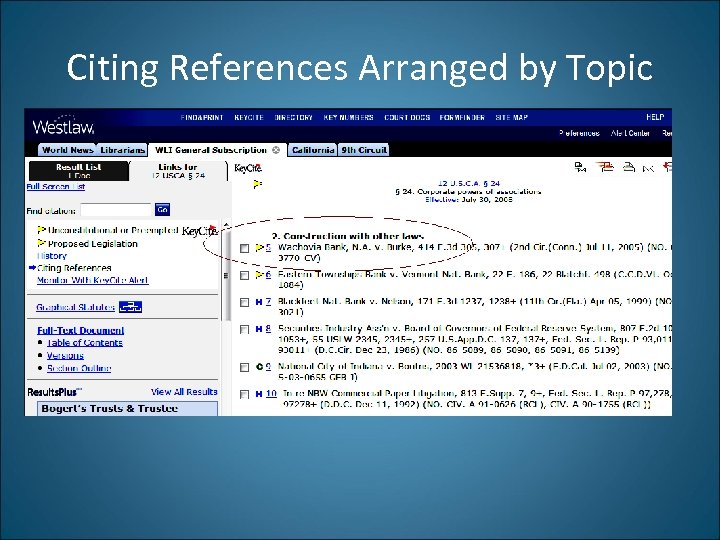Switch to Links for 12 USCA § 24 tab
Image resolution: width=720 pixels, height=540 pixels.
[x=178, y=170]
